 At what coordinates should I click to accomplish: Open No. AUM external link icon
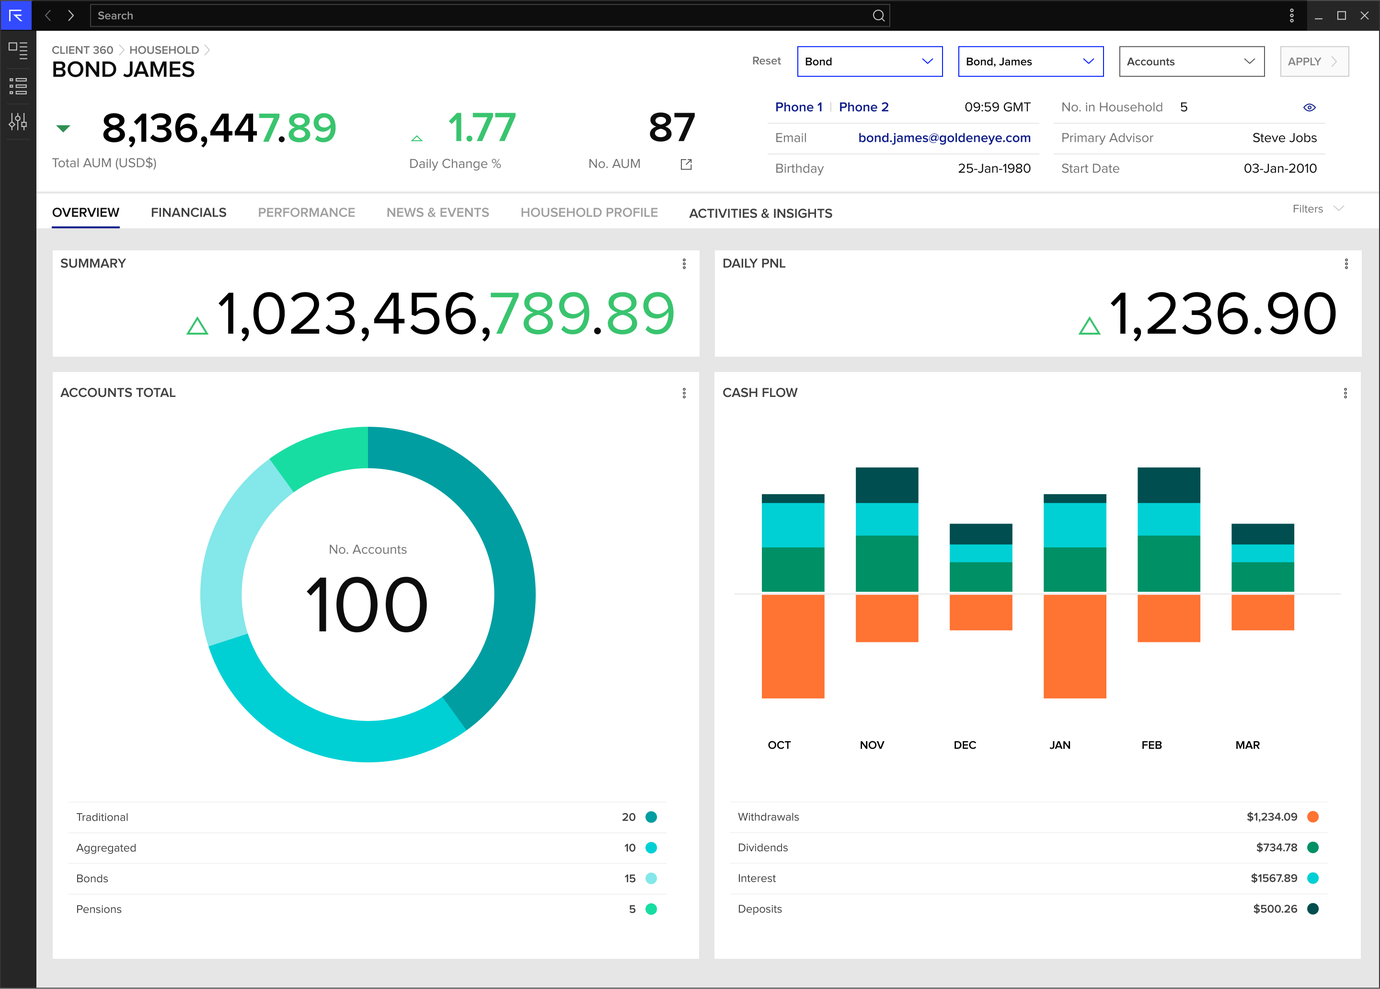[x=686, y=164]
